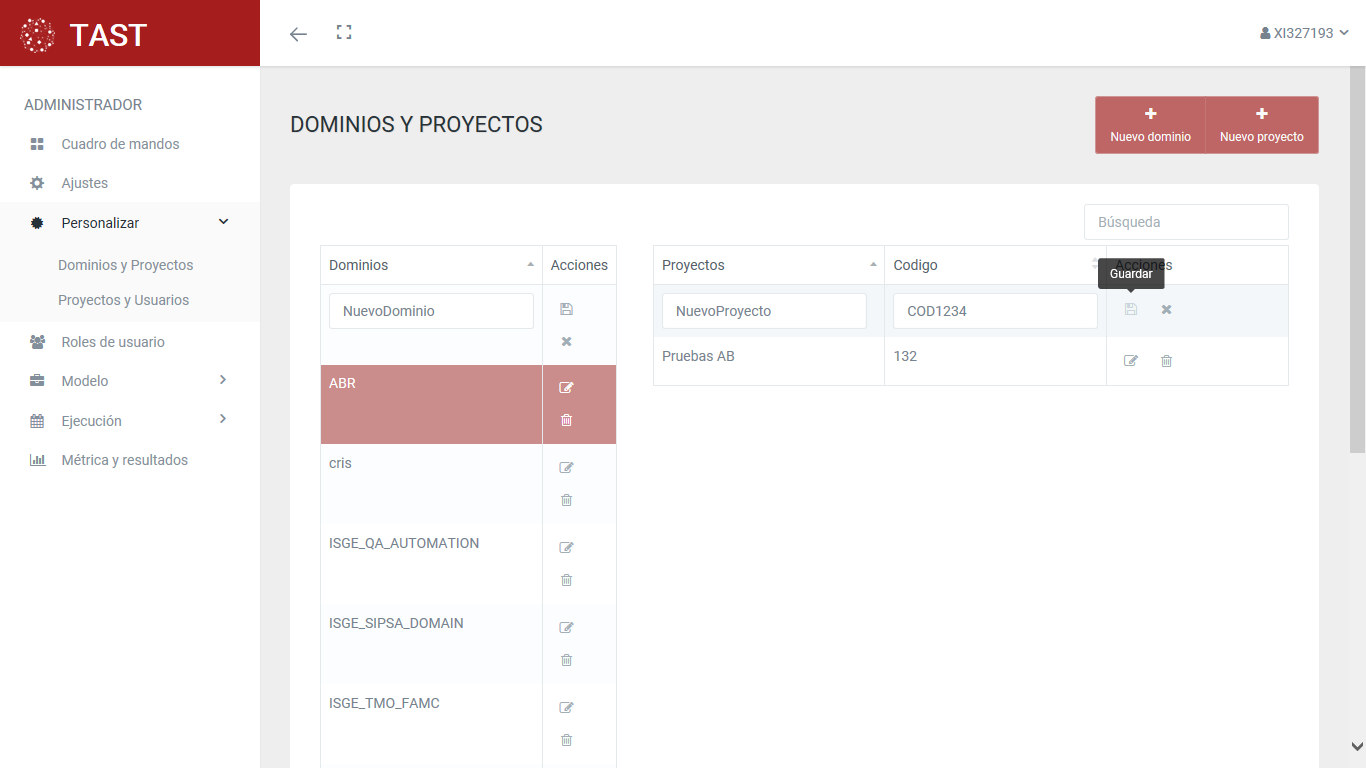Delete the cris domain

point(566,500)
